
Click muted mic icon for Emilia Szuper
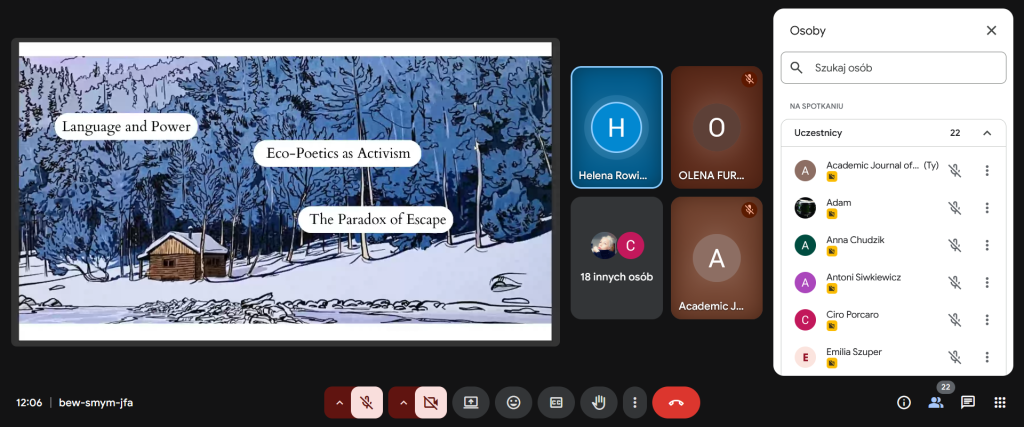click(955, 357)
